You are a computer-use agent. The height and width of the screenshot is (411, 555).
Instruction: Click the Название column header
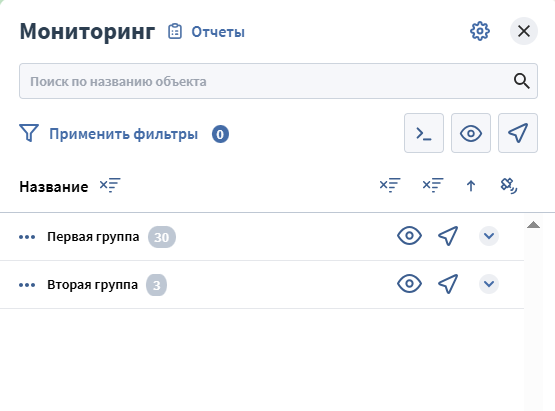pos(54,187)
